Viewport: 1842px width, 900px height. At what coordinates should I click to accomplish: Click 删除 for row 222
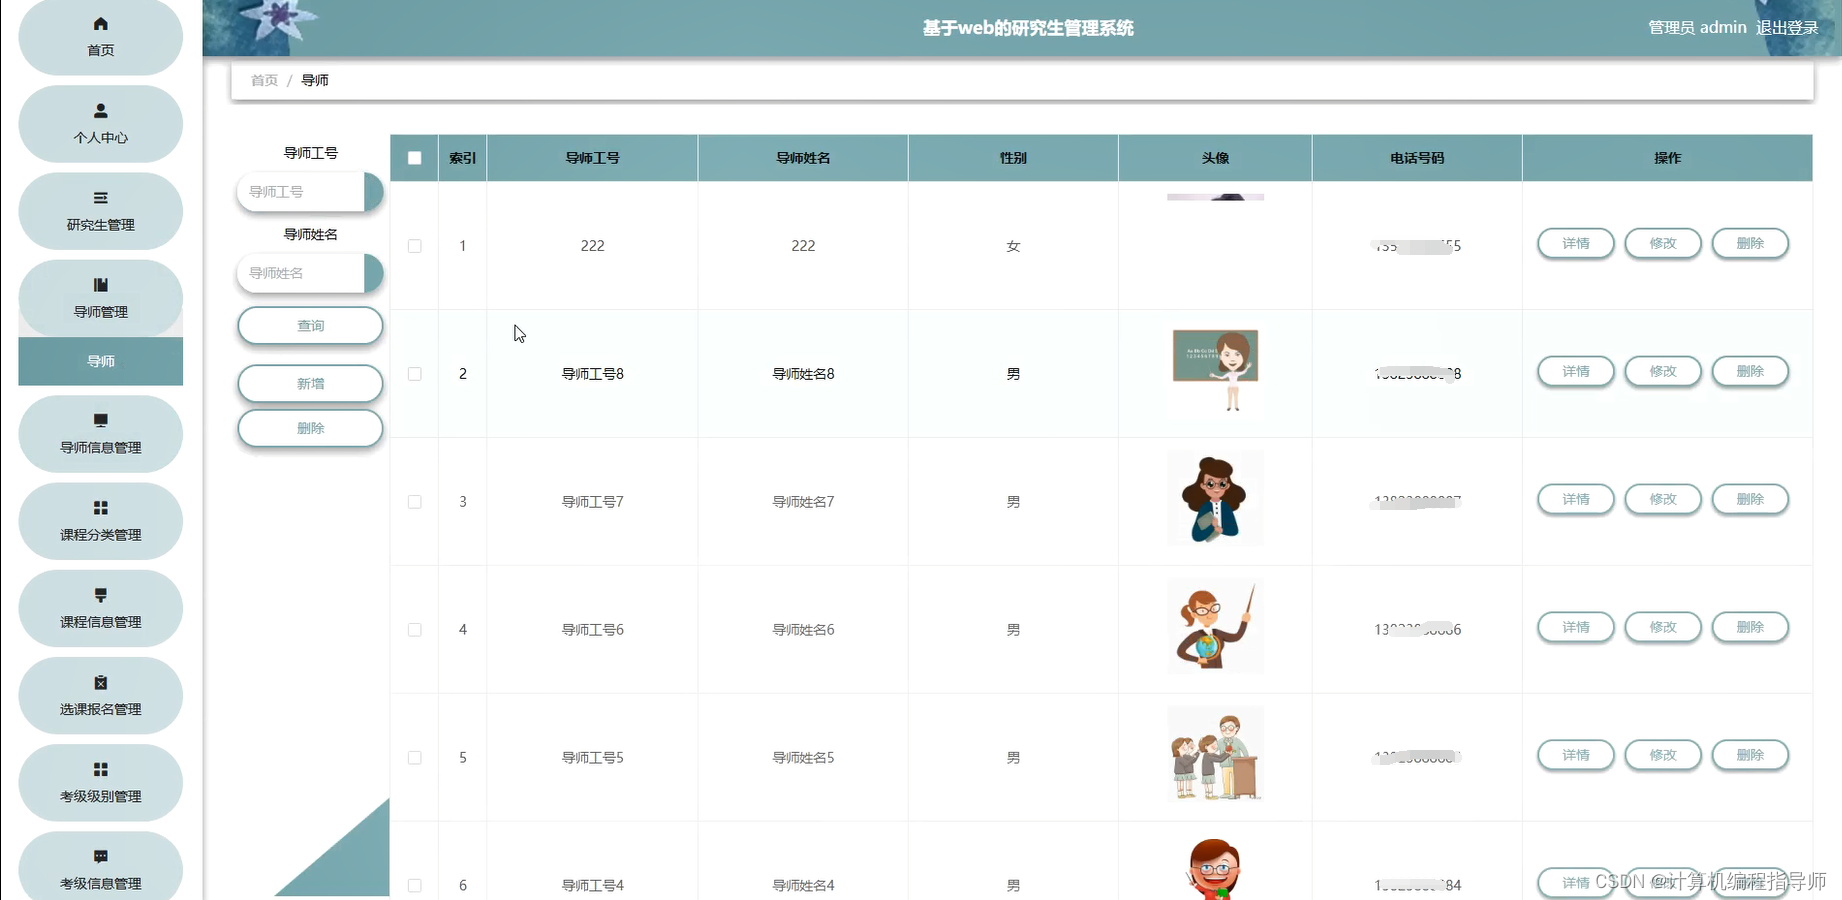tap(1750, 243)
